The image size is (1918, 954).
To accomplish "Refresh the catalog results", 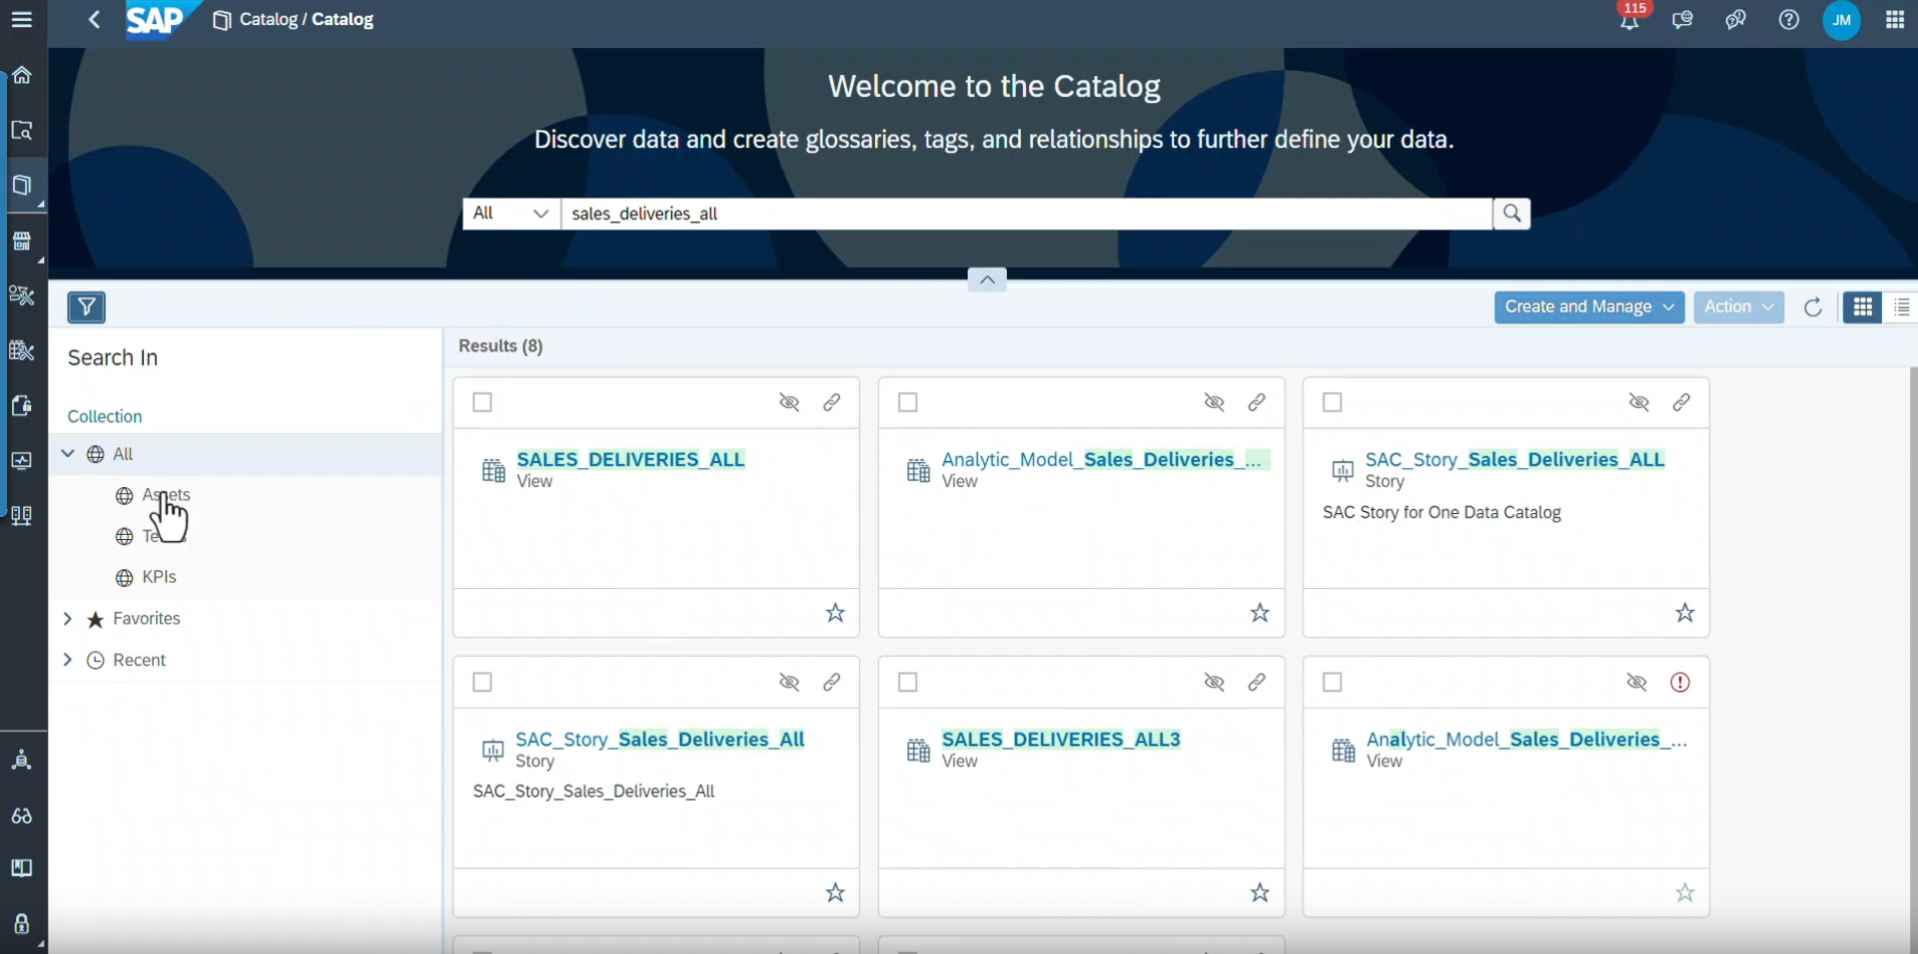I will 1812,307.
